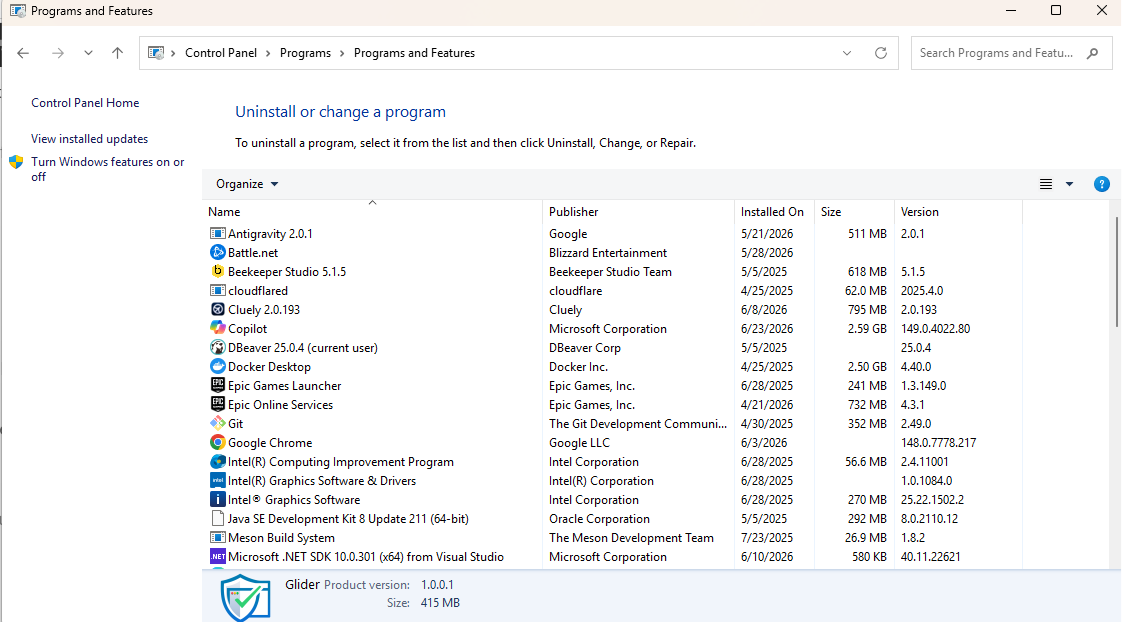Screen dimensions: 1122x622
Task: Click the 148.0.7778.217 version cell
Action: (x=938, y=442)
